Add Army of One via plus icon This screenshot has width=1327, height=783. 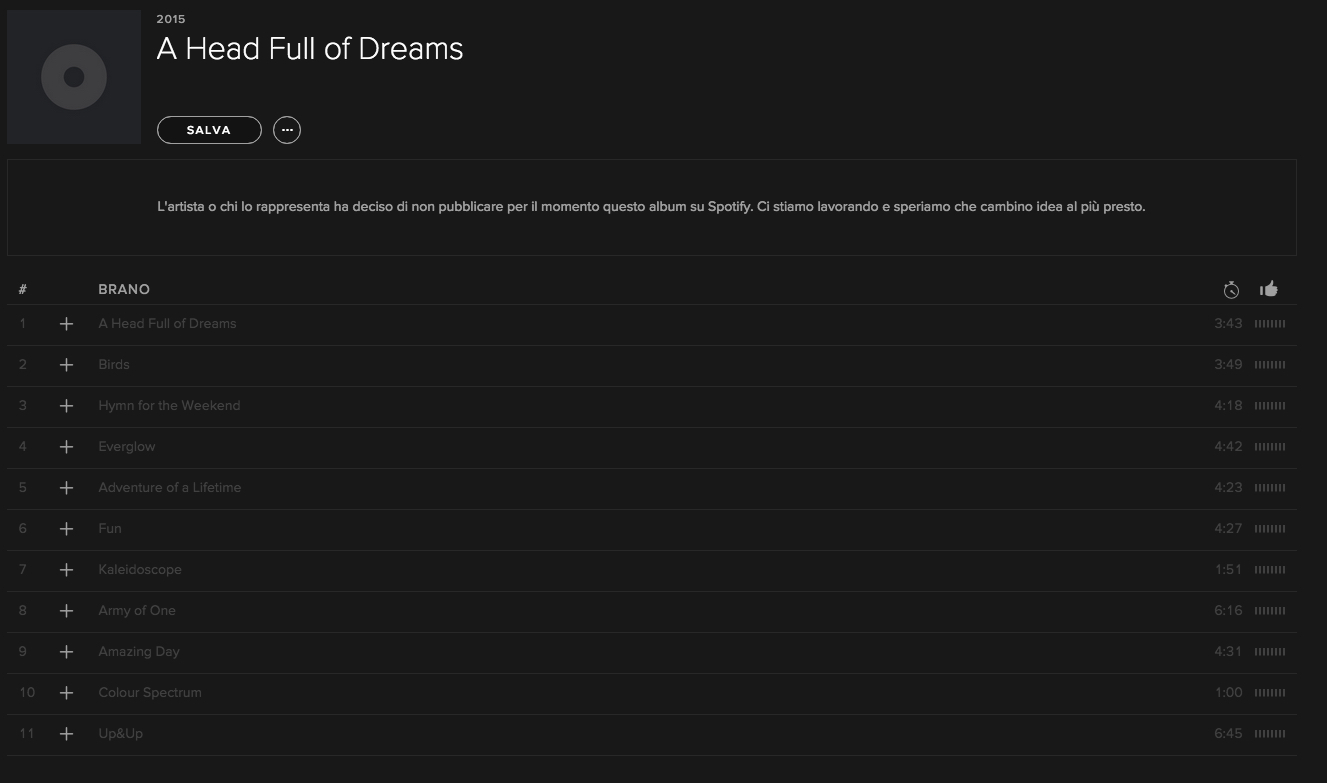coord(66,611)
